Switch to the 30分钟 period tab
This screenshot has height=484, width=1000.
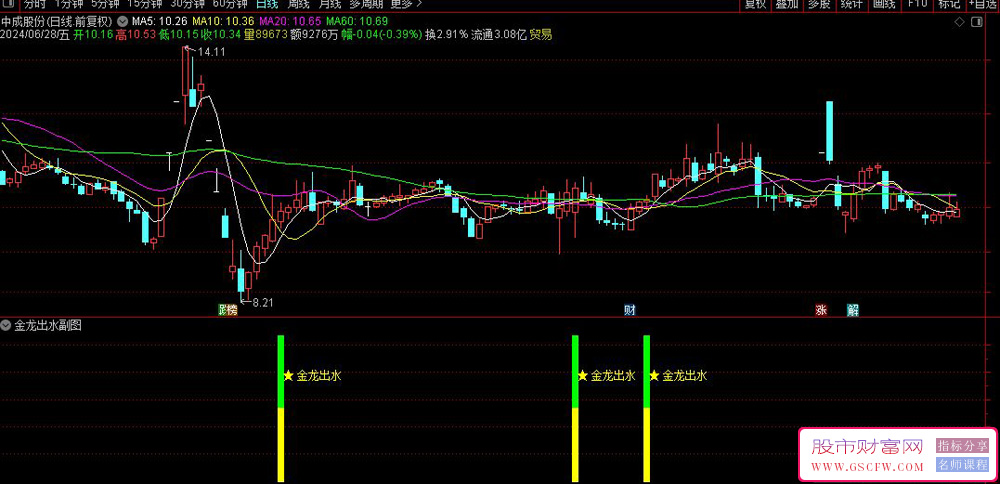click(186, 4)
